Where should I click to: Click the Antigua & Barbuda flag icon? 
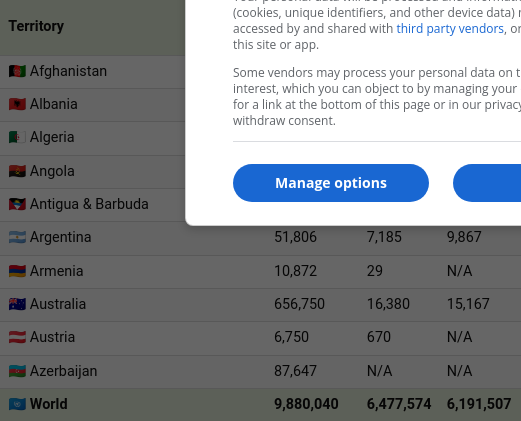coord(17,204)
